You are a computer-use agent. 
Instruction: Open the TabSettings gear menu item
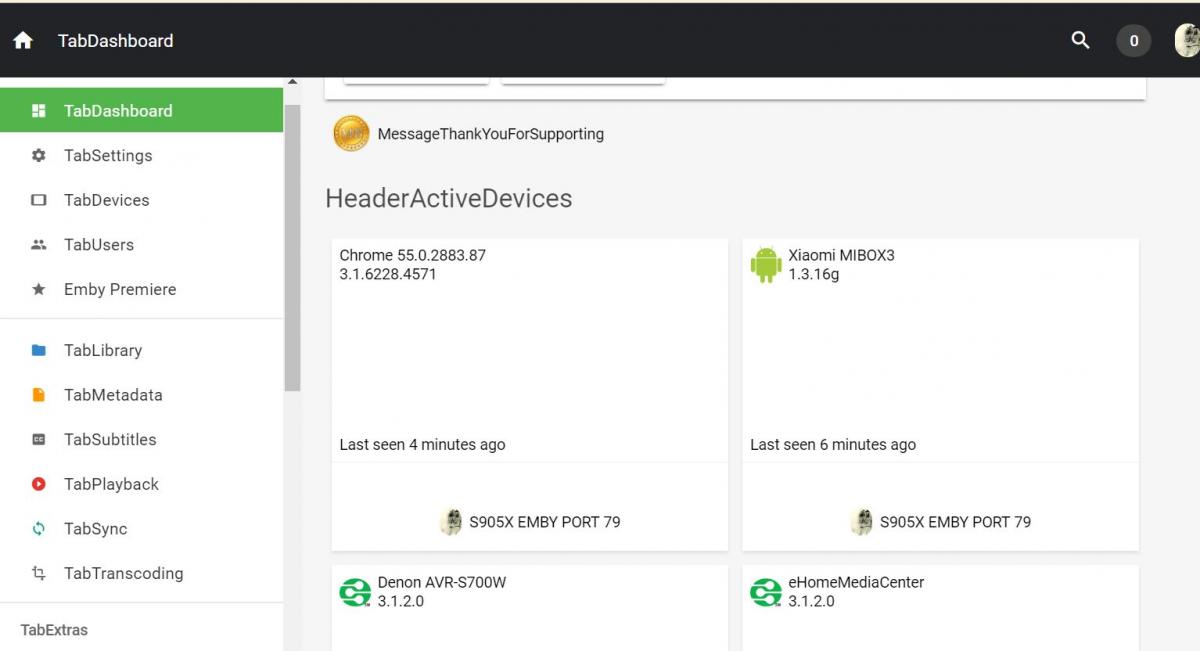click(x=108, y=155)
